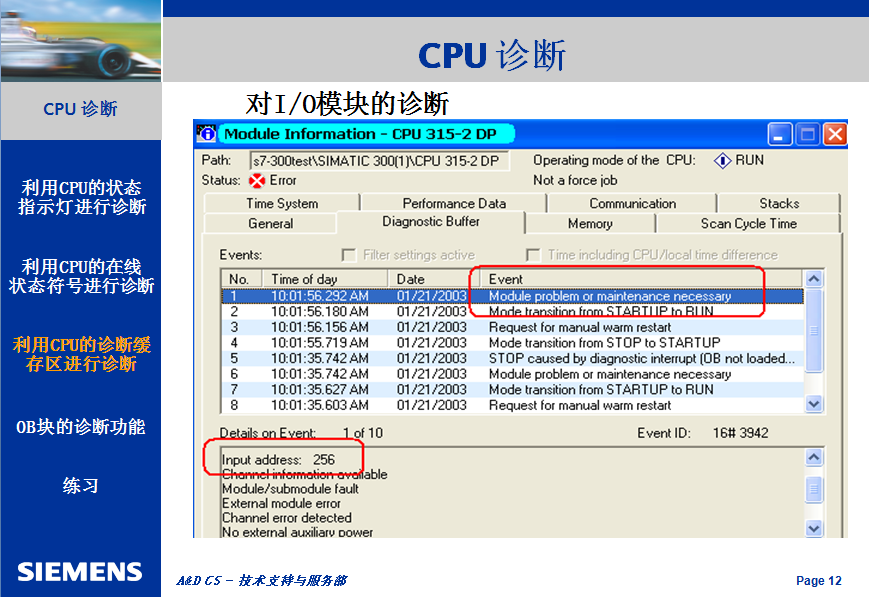Click the Path field value
The width and height of the screenshot is (869, 597).
click(379, 161)
